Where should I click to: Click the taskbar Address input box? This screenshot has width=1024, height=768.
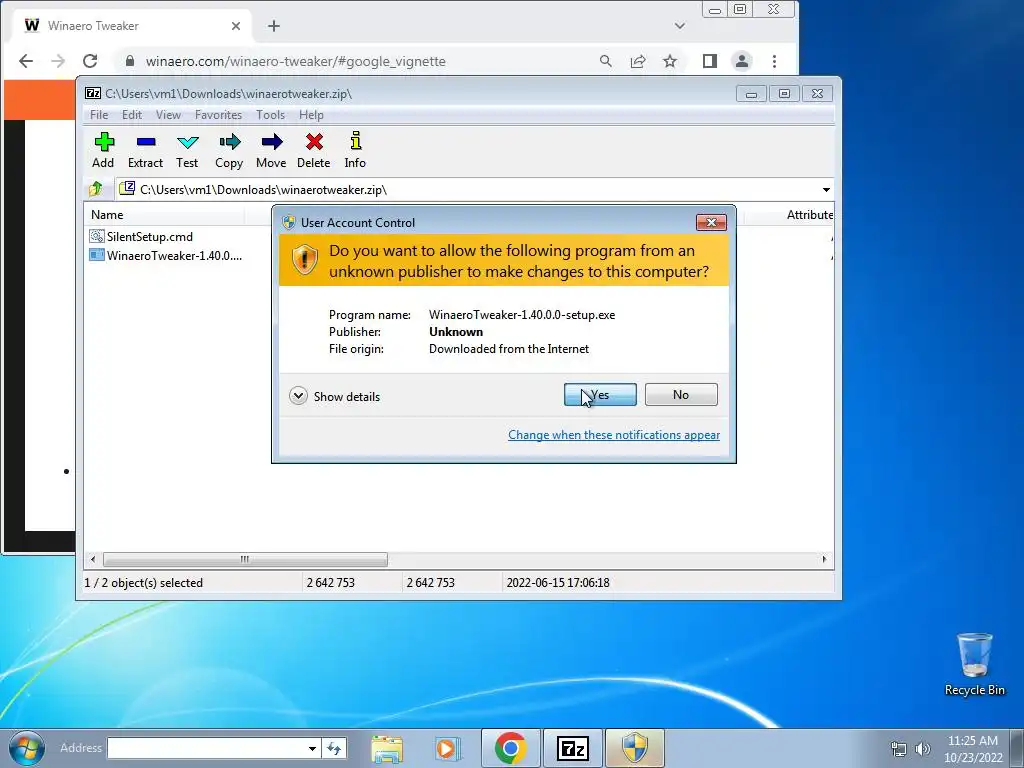click(x=206, y=748)
